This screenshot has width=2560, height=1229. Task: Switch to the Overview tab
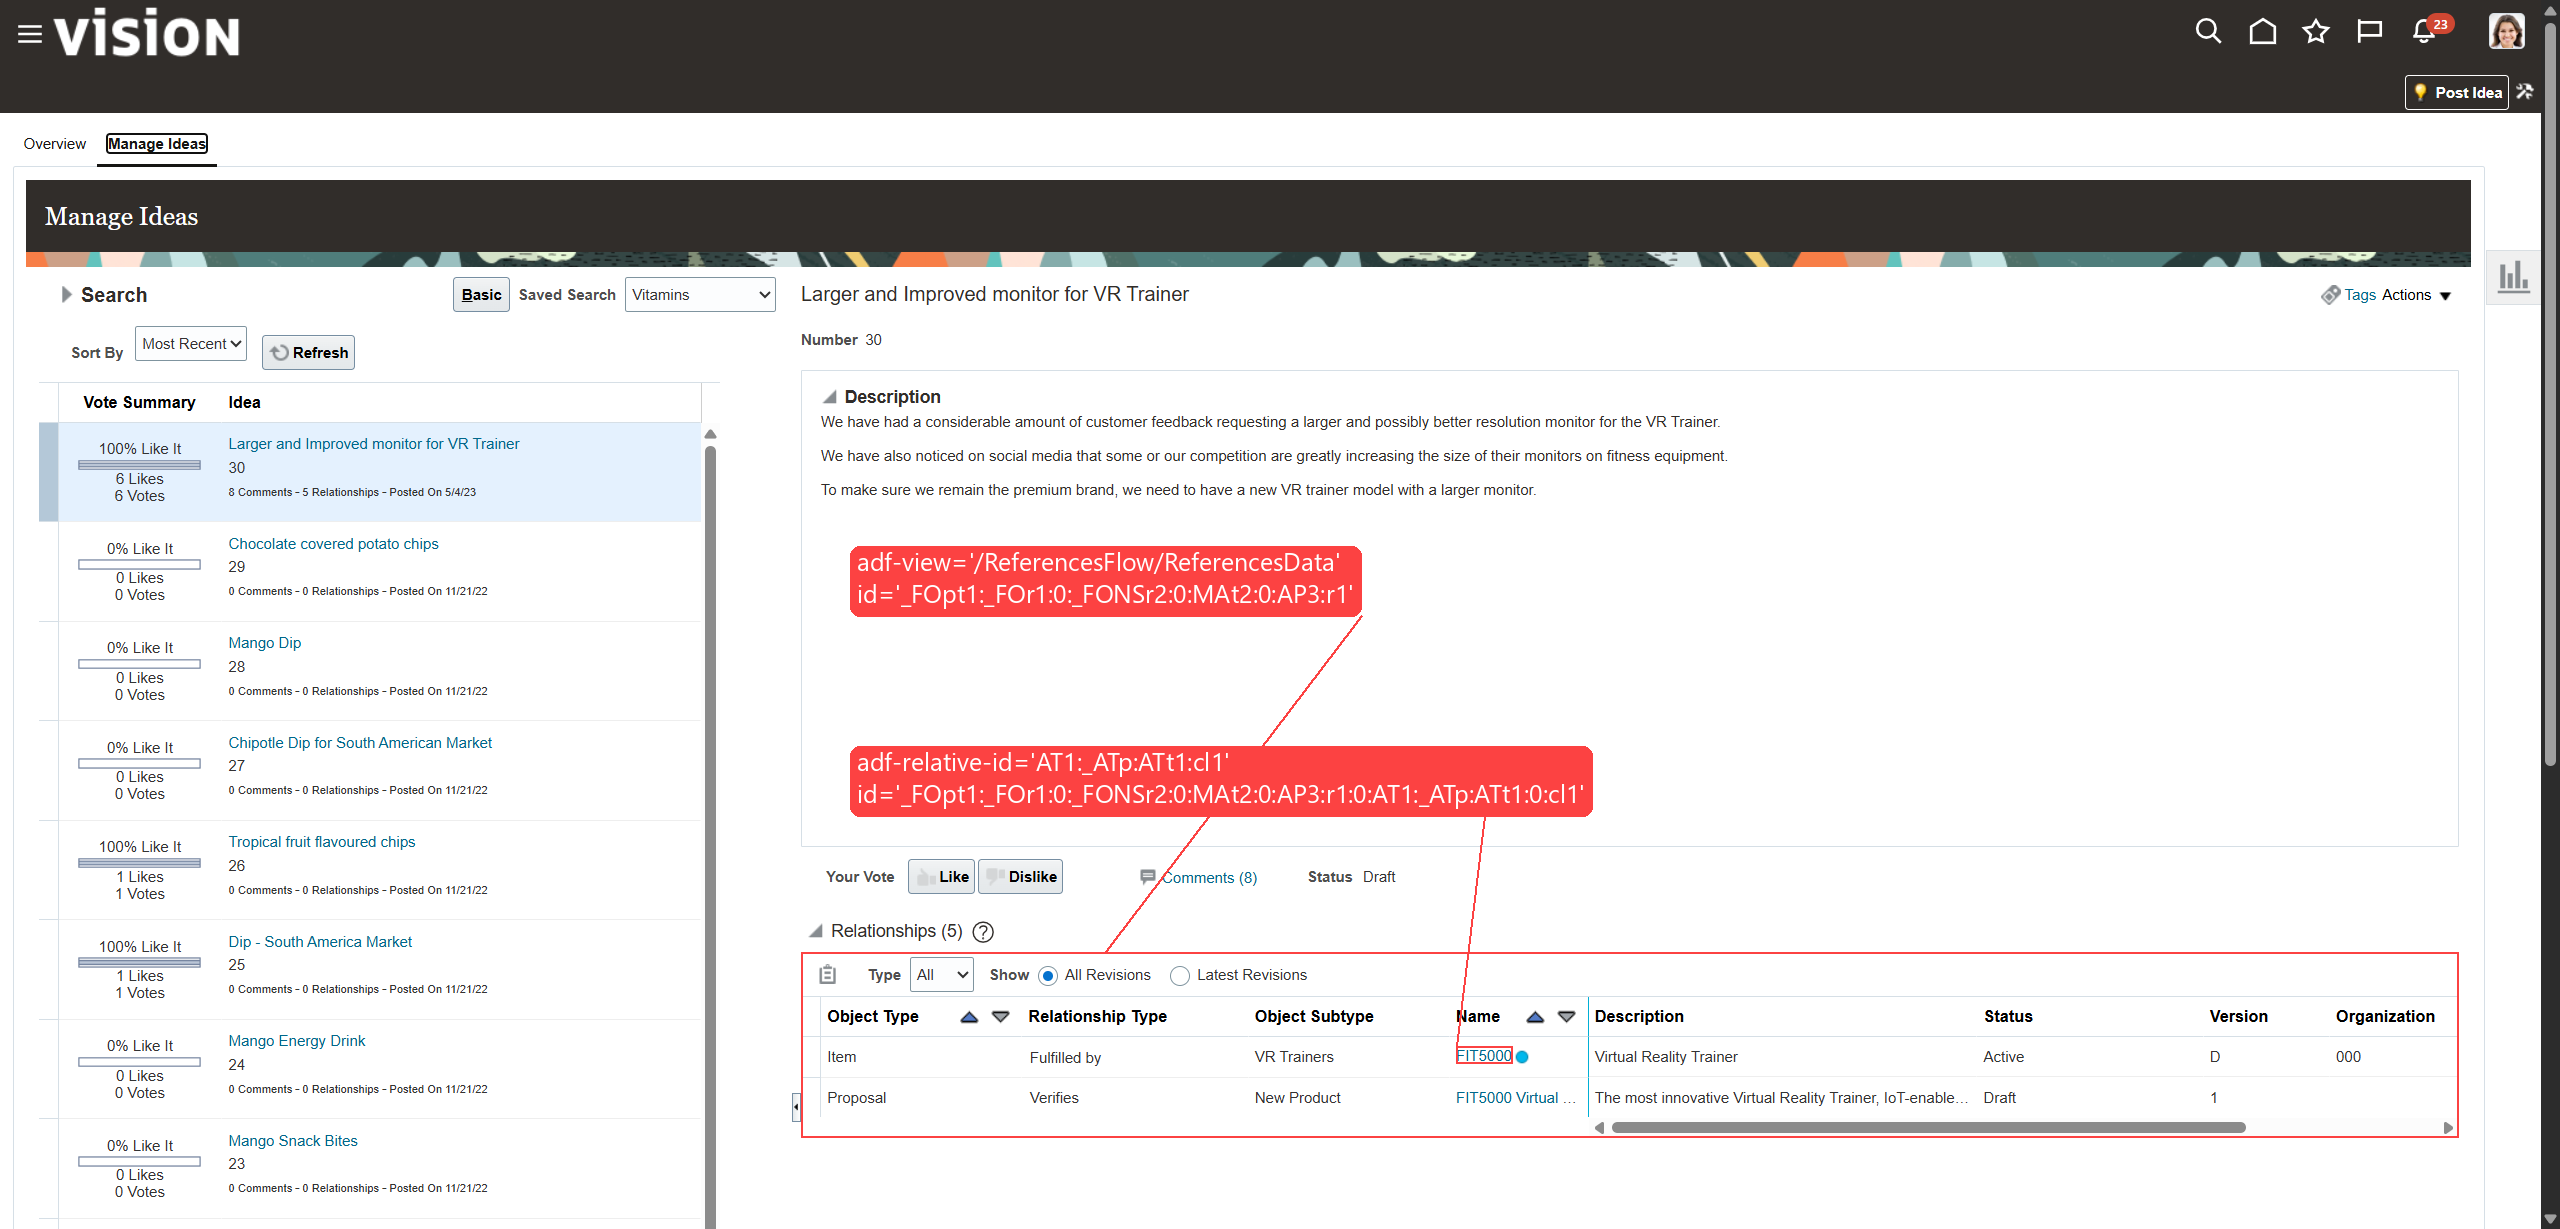pyautogui.click(x=55, y=144)
